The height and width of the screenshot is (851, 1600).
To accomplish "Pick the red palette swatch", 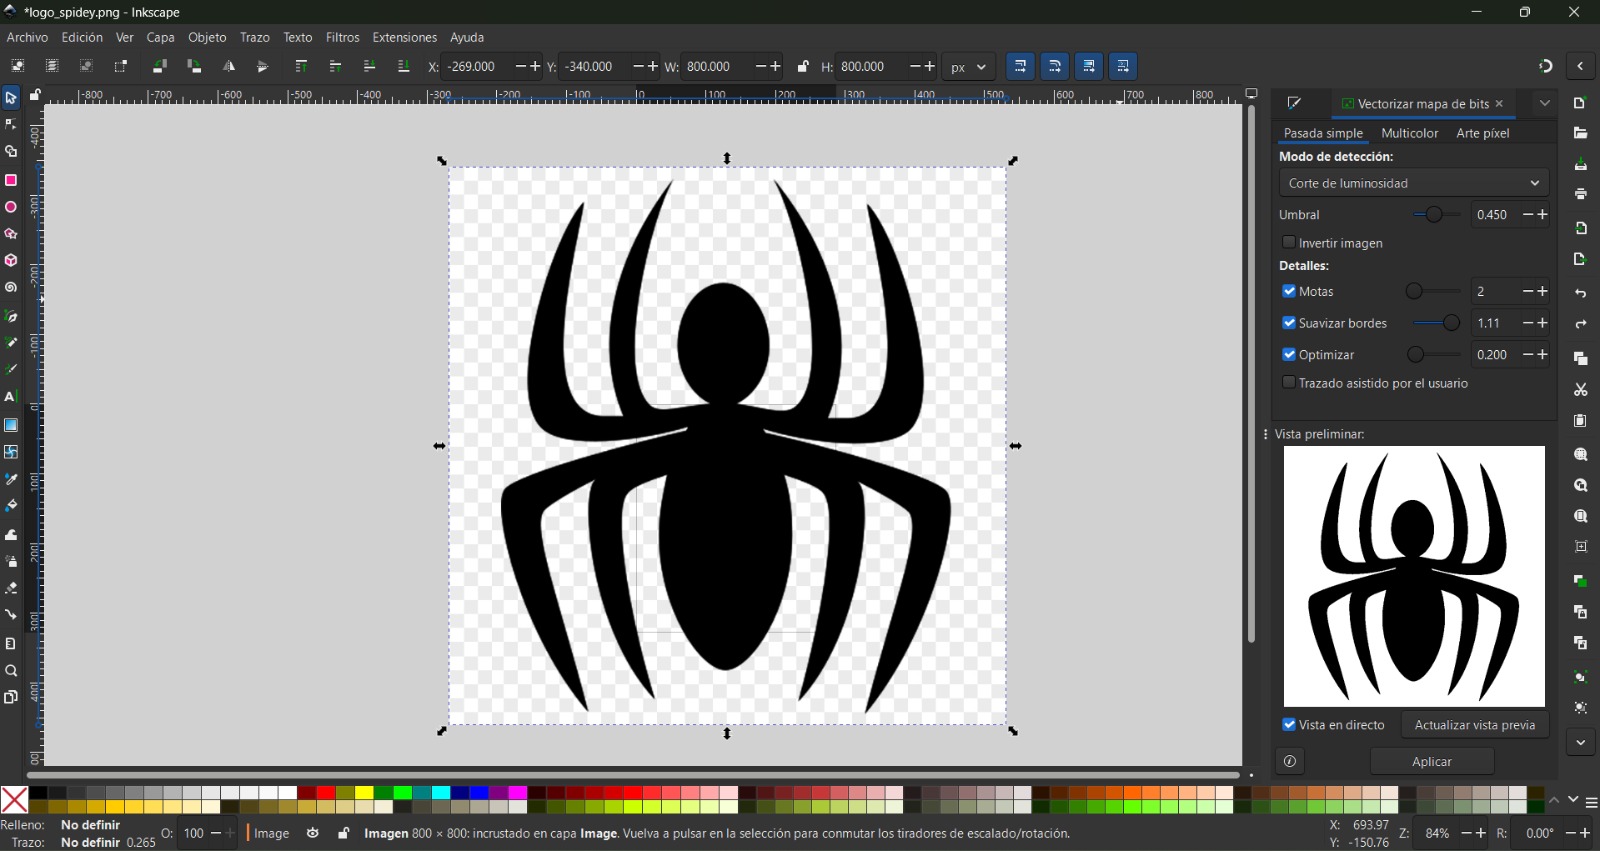I will click(326, 793).
